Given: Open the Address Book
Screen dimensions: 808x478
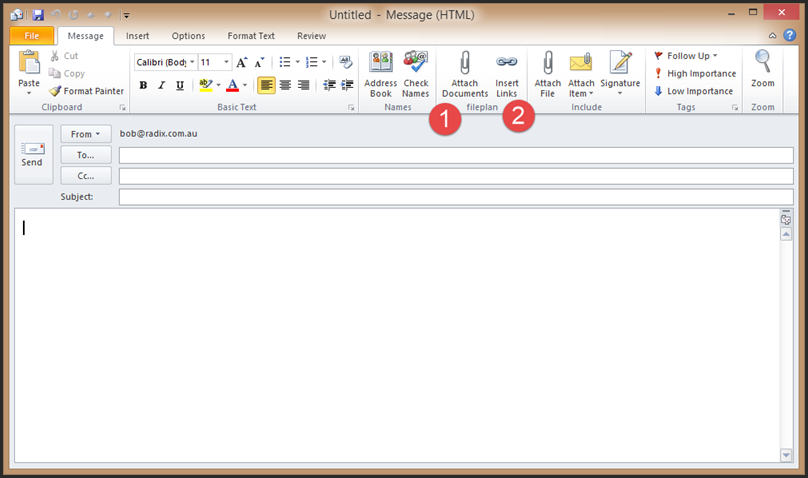Looking at the screenshot, I should (x=380, y=74).
